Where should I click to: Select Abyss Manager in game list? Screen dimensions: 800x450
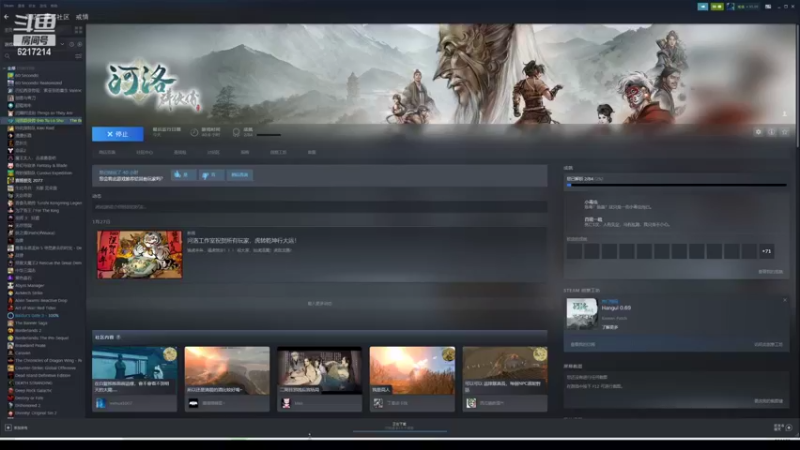(x=29, y=285)
